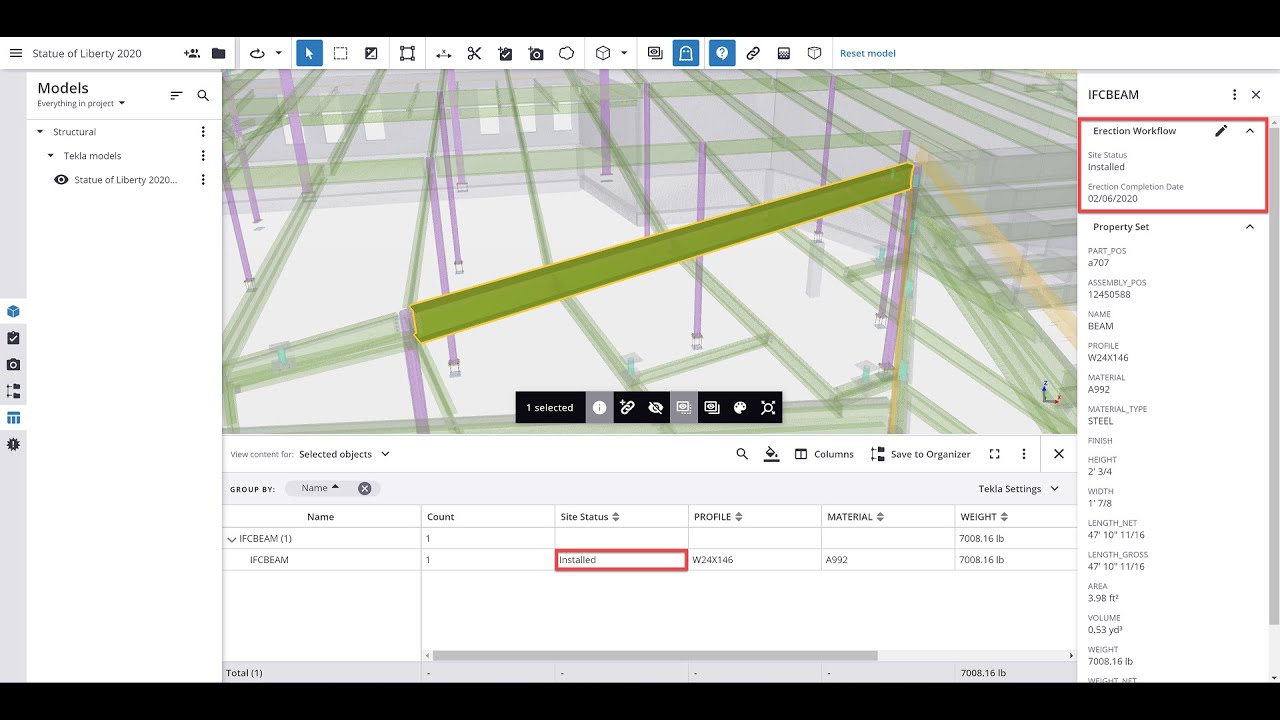The width and height of the screenshot is (1280, 720).
Task: Activate the arrow selection tool
Action: click(x=309, y=53)
